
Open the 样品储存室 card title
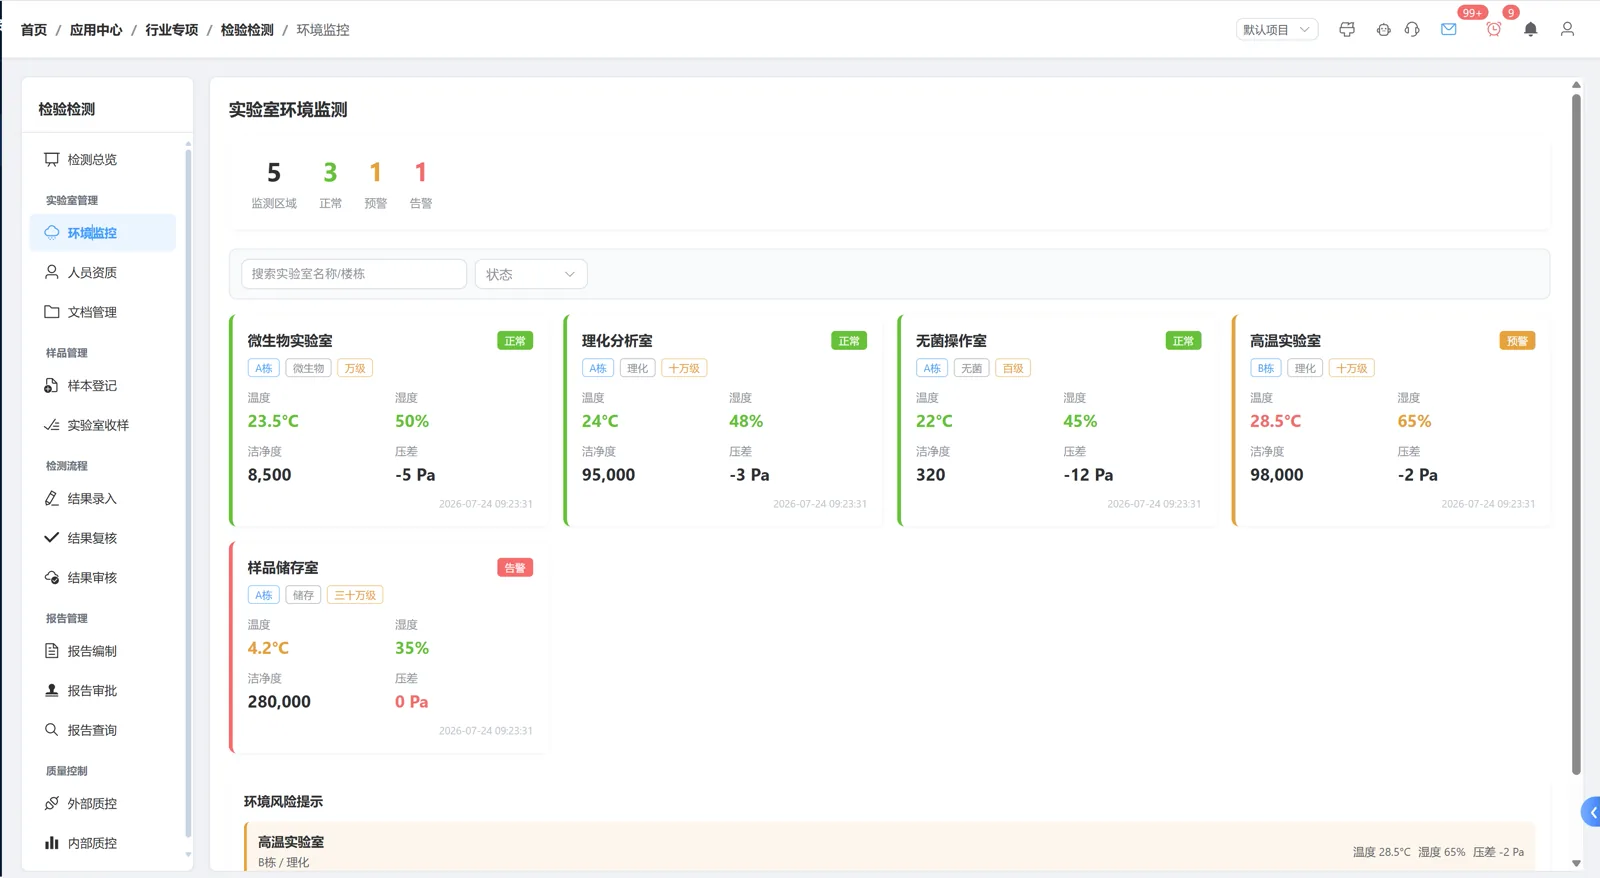[x=283, y=568]
